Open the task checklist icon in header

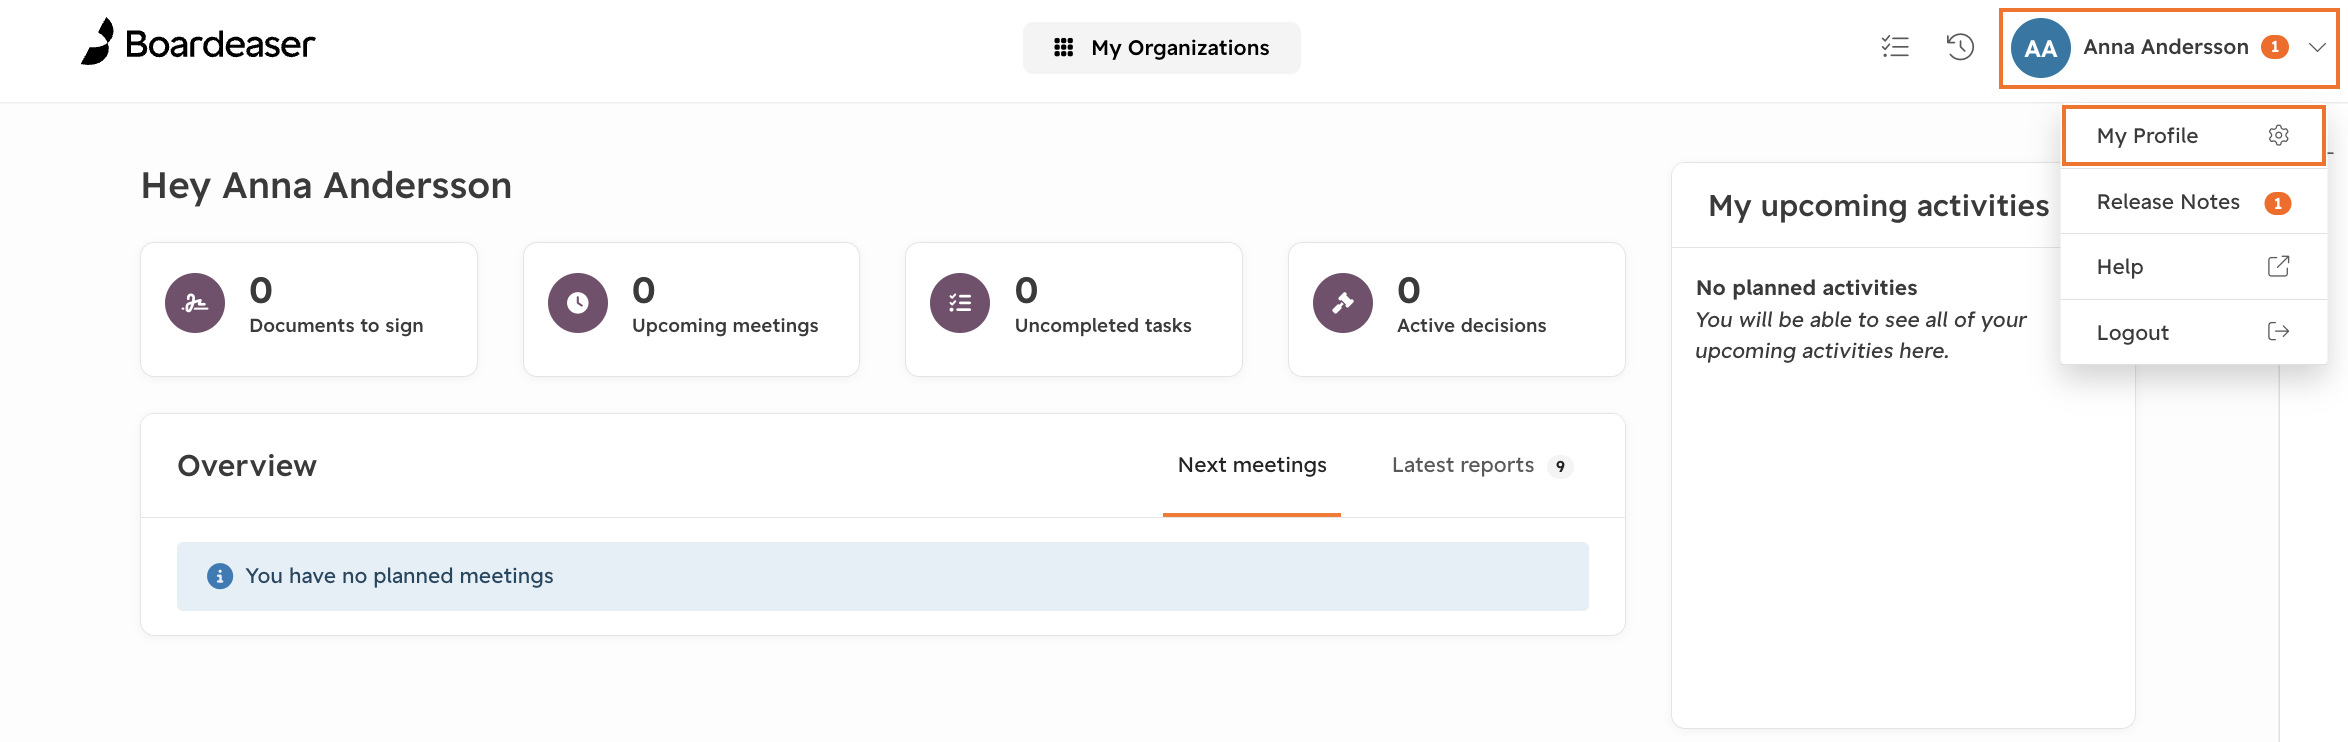[x=1895, y=47]
